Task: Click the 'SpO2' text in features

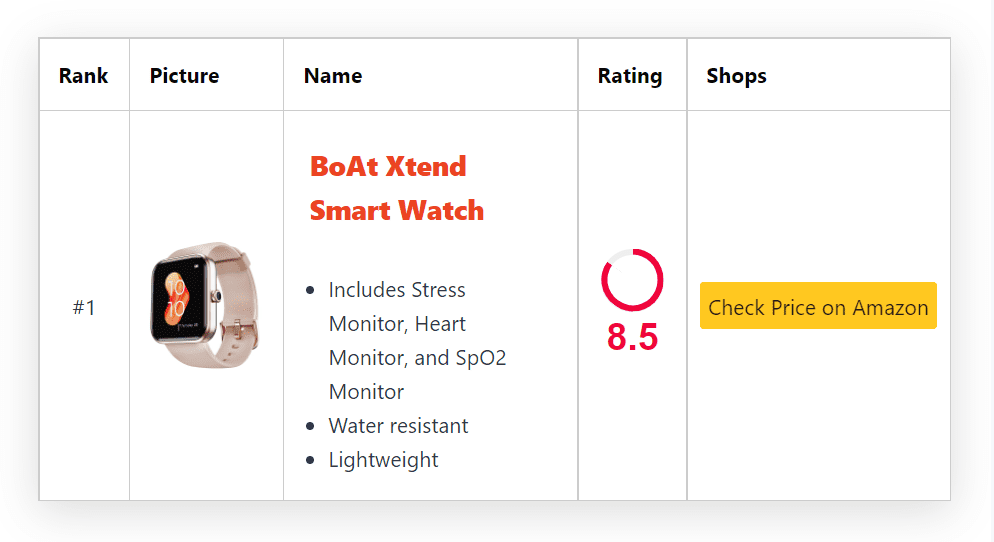Action: pyautogui.click(x=481, y=358)
